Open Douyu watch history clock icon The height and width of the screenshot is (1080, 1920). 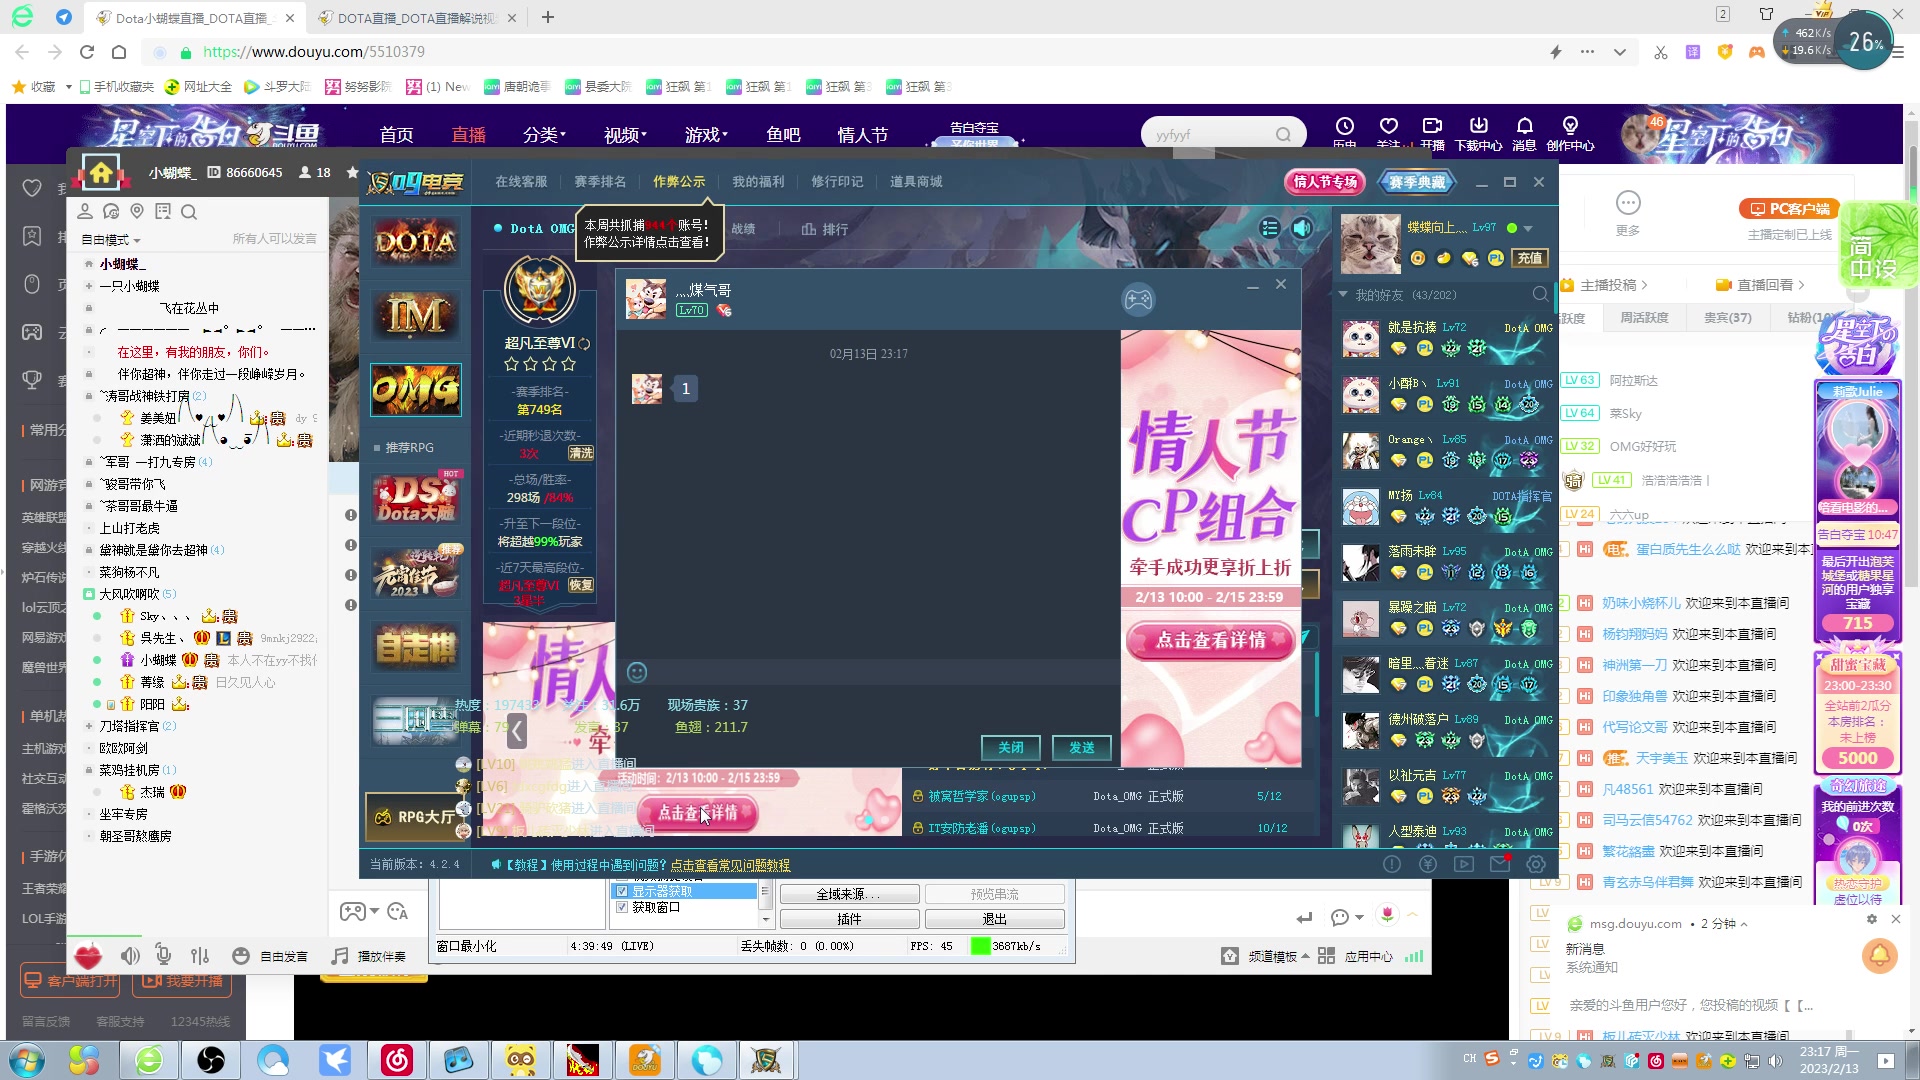[1344, 126]
